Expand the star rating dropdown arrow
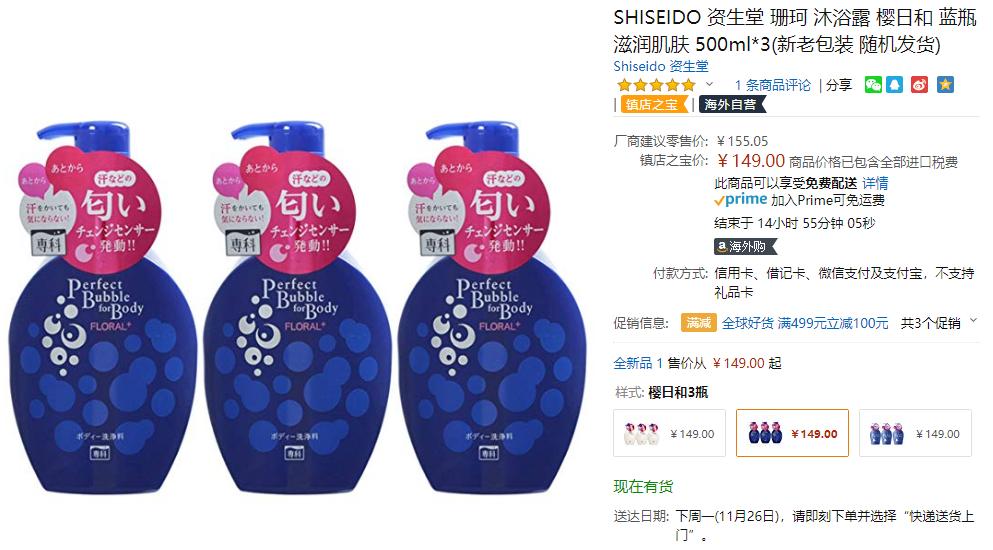Screen dimensions: 993x550 (x=710, y=84)
